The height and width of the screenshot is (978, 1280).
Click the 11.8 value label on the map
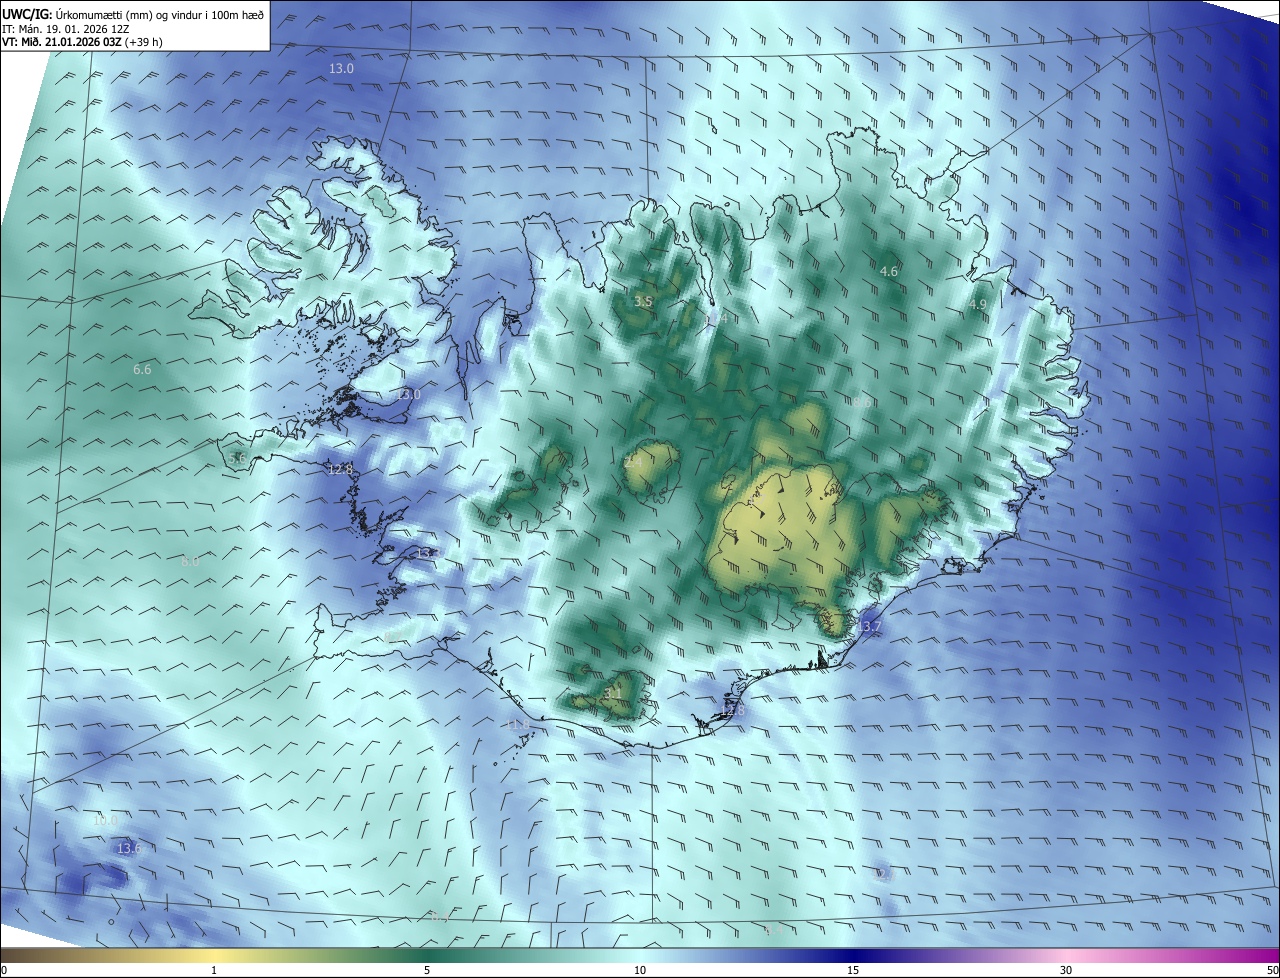click(x=517, y=724)
